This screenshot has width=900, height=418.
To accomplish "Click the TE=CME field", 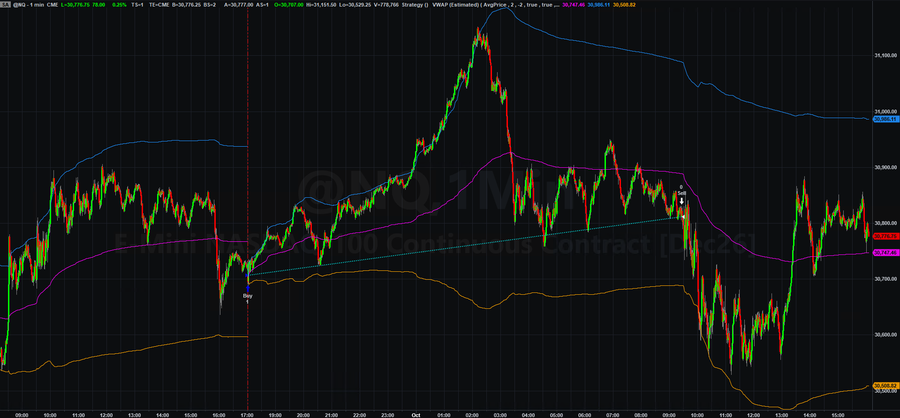I will (159, 5).
